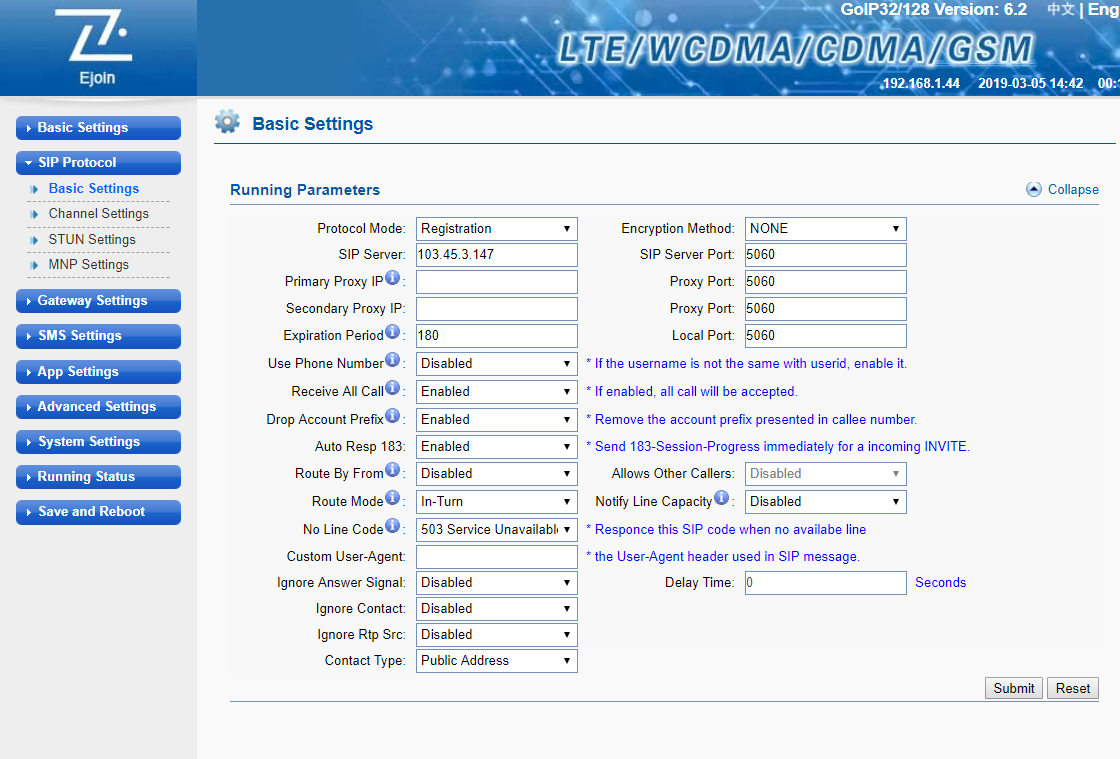Open the Contact Type dropdown
The height and width of the screenshot is (759, 1120).
tap(497, 661)
